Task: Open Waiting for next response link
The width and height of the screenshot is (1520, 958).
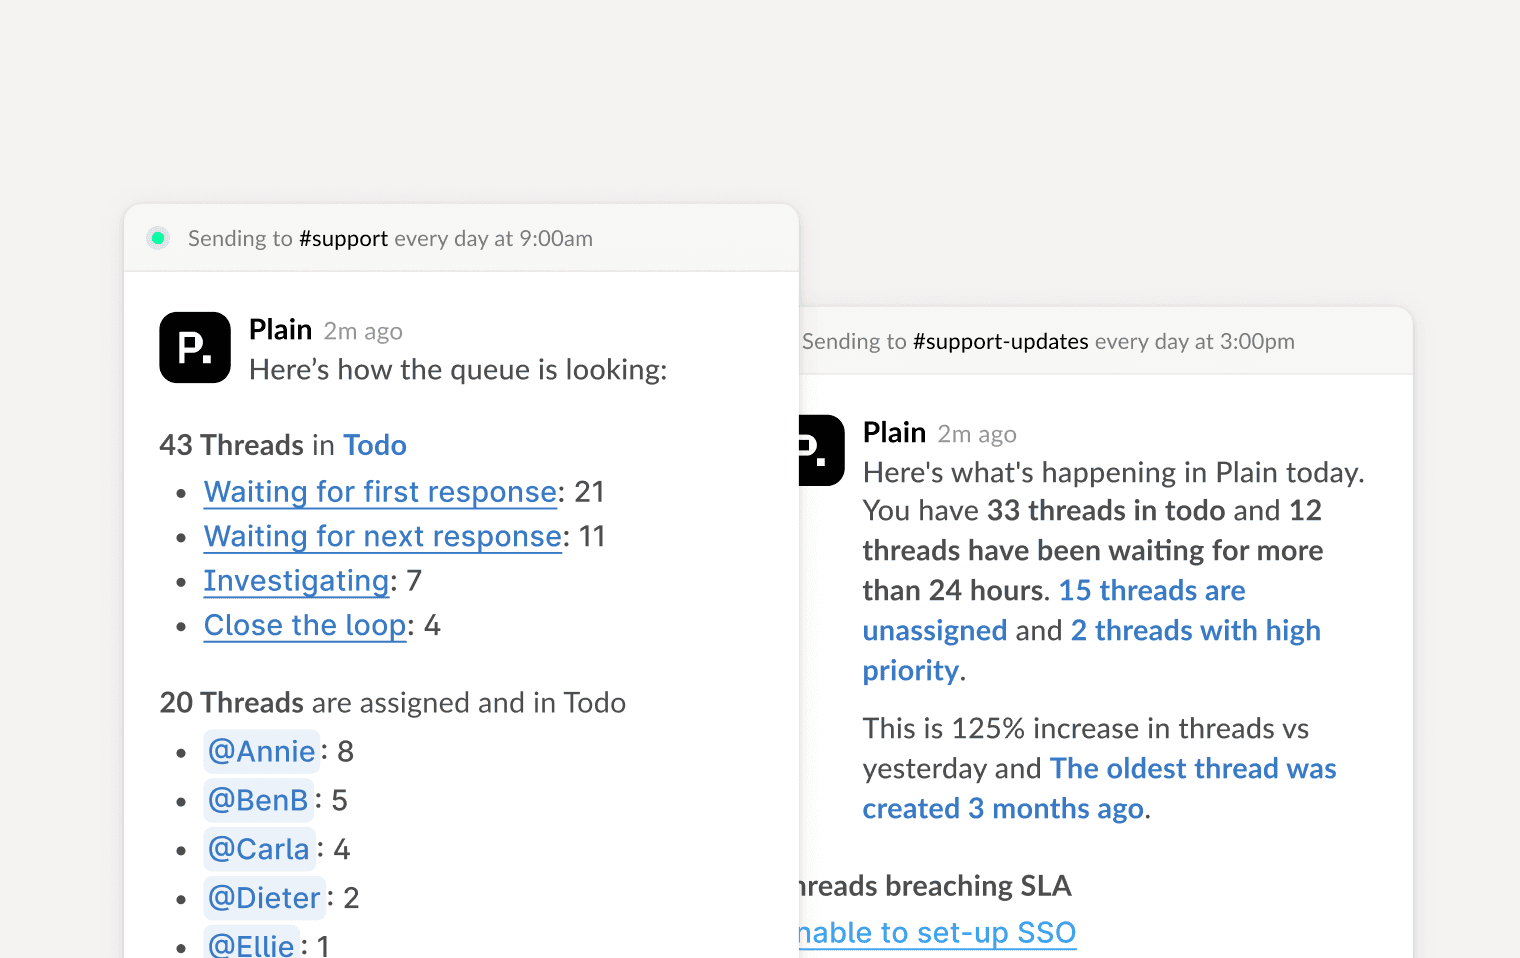Action: tap(382, 537)
